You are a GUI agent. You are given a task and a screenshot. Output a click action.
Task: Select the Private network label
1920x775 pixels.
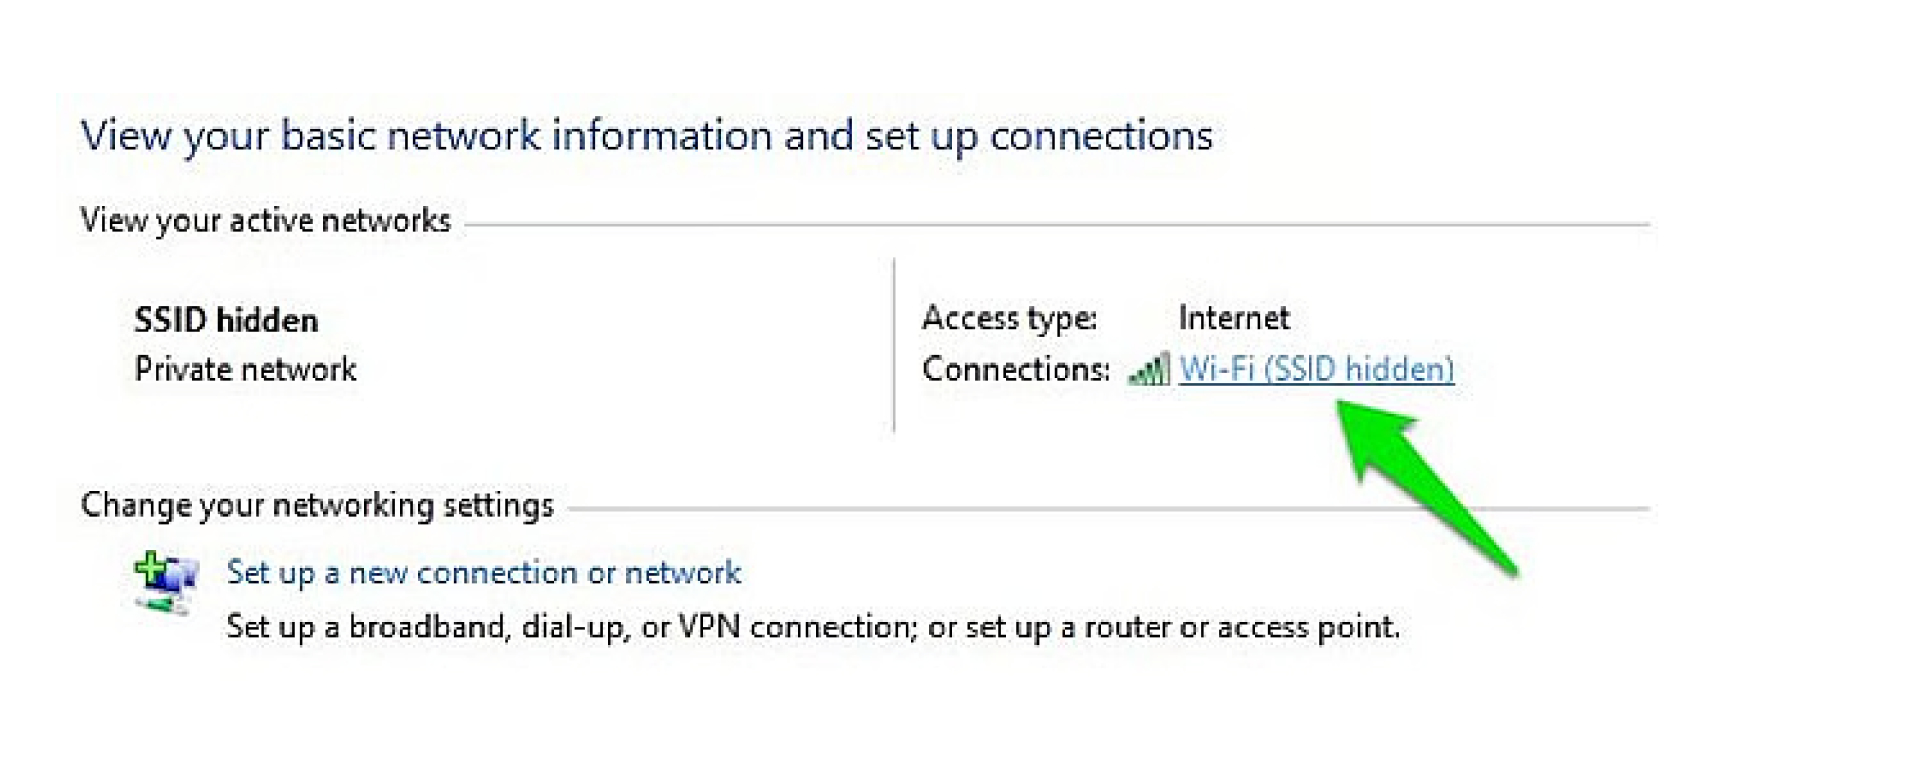tap(244, 369)
